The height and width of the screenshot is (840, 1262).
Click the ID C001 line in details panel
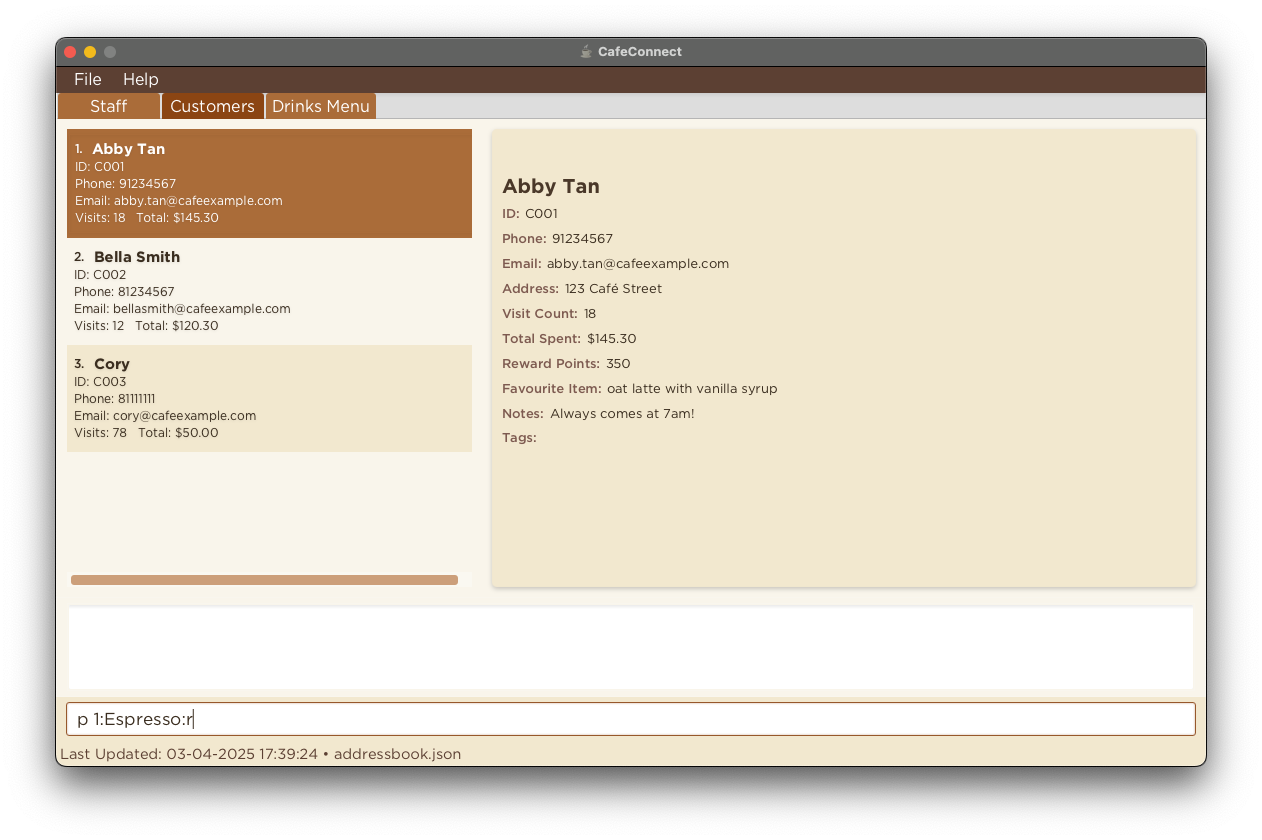[530, 214]
